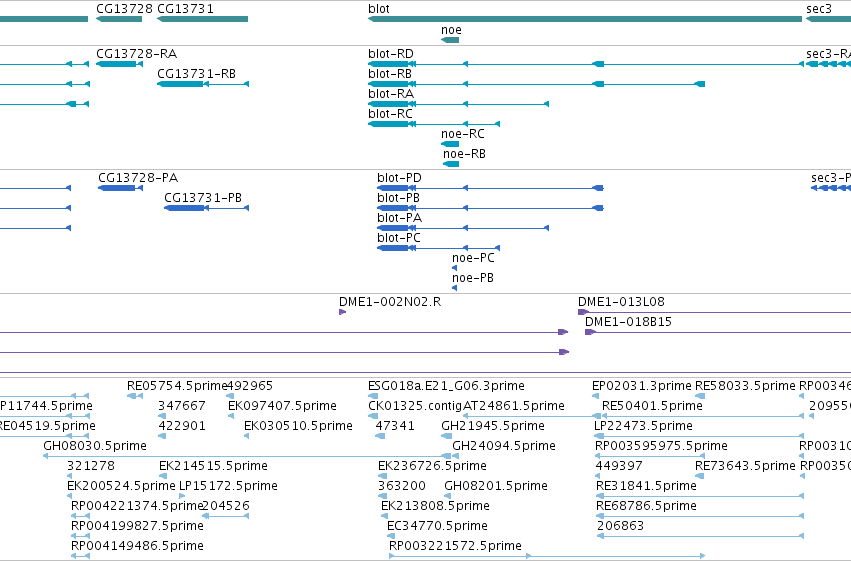Click the RP004221374.5prime EST
Image resolution: width=851 pixels, height=561 pixels.
80,517
